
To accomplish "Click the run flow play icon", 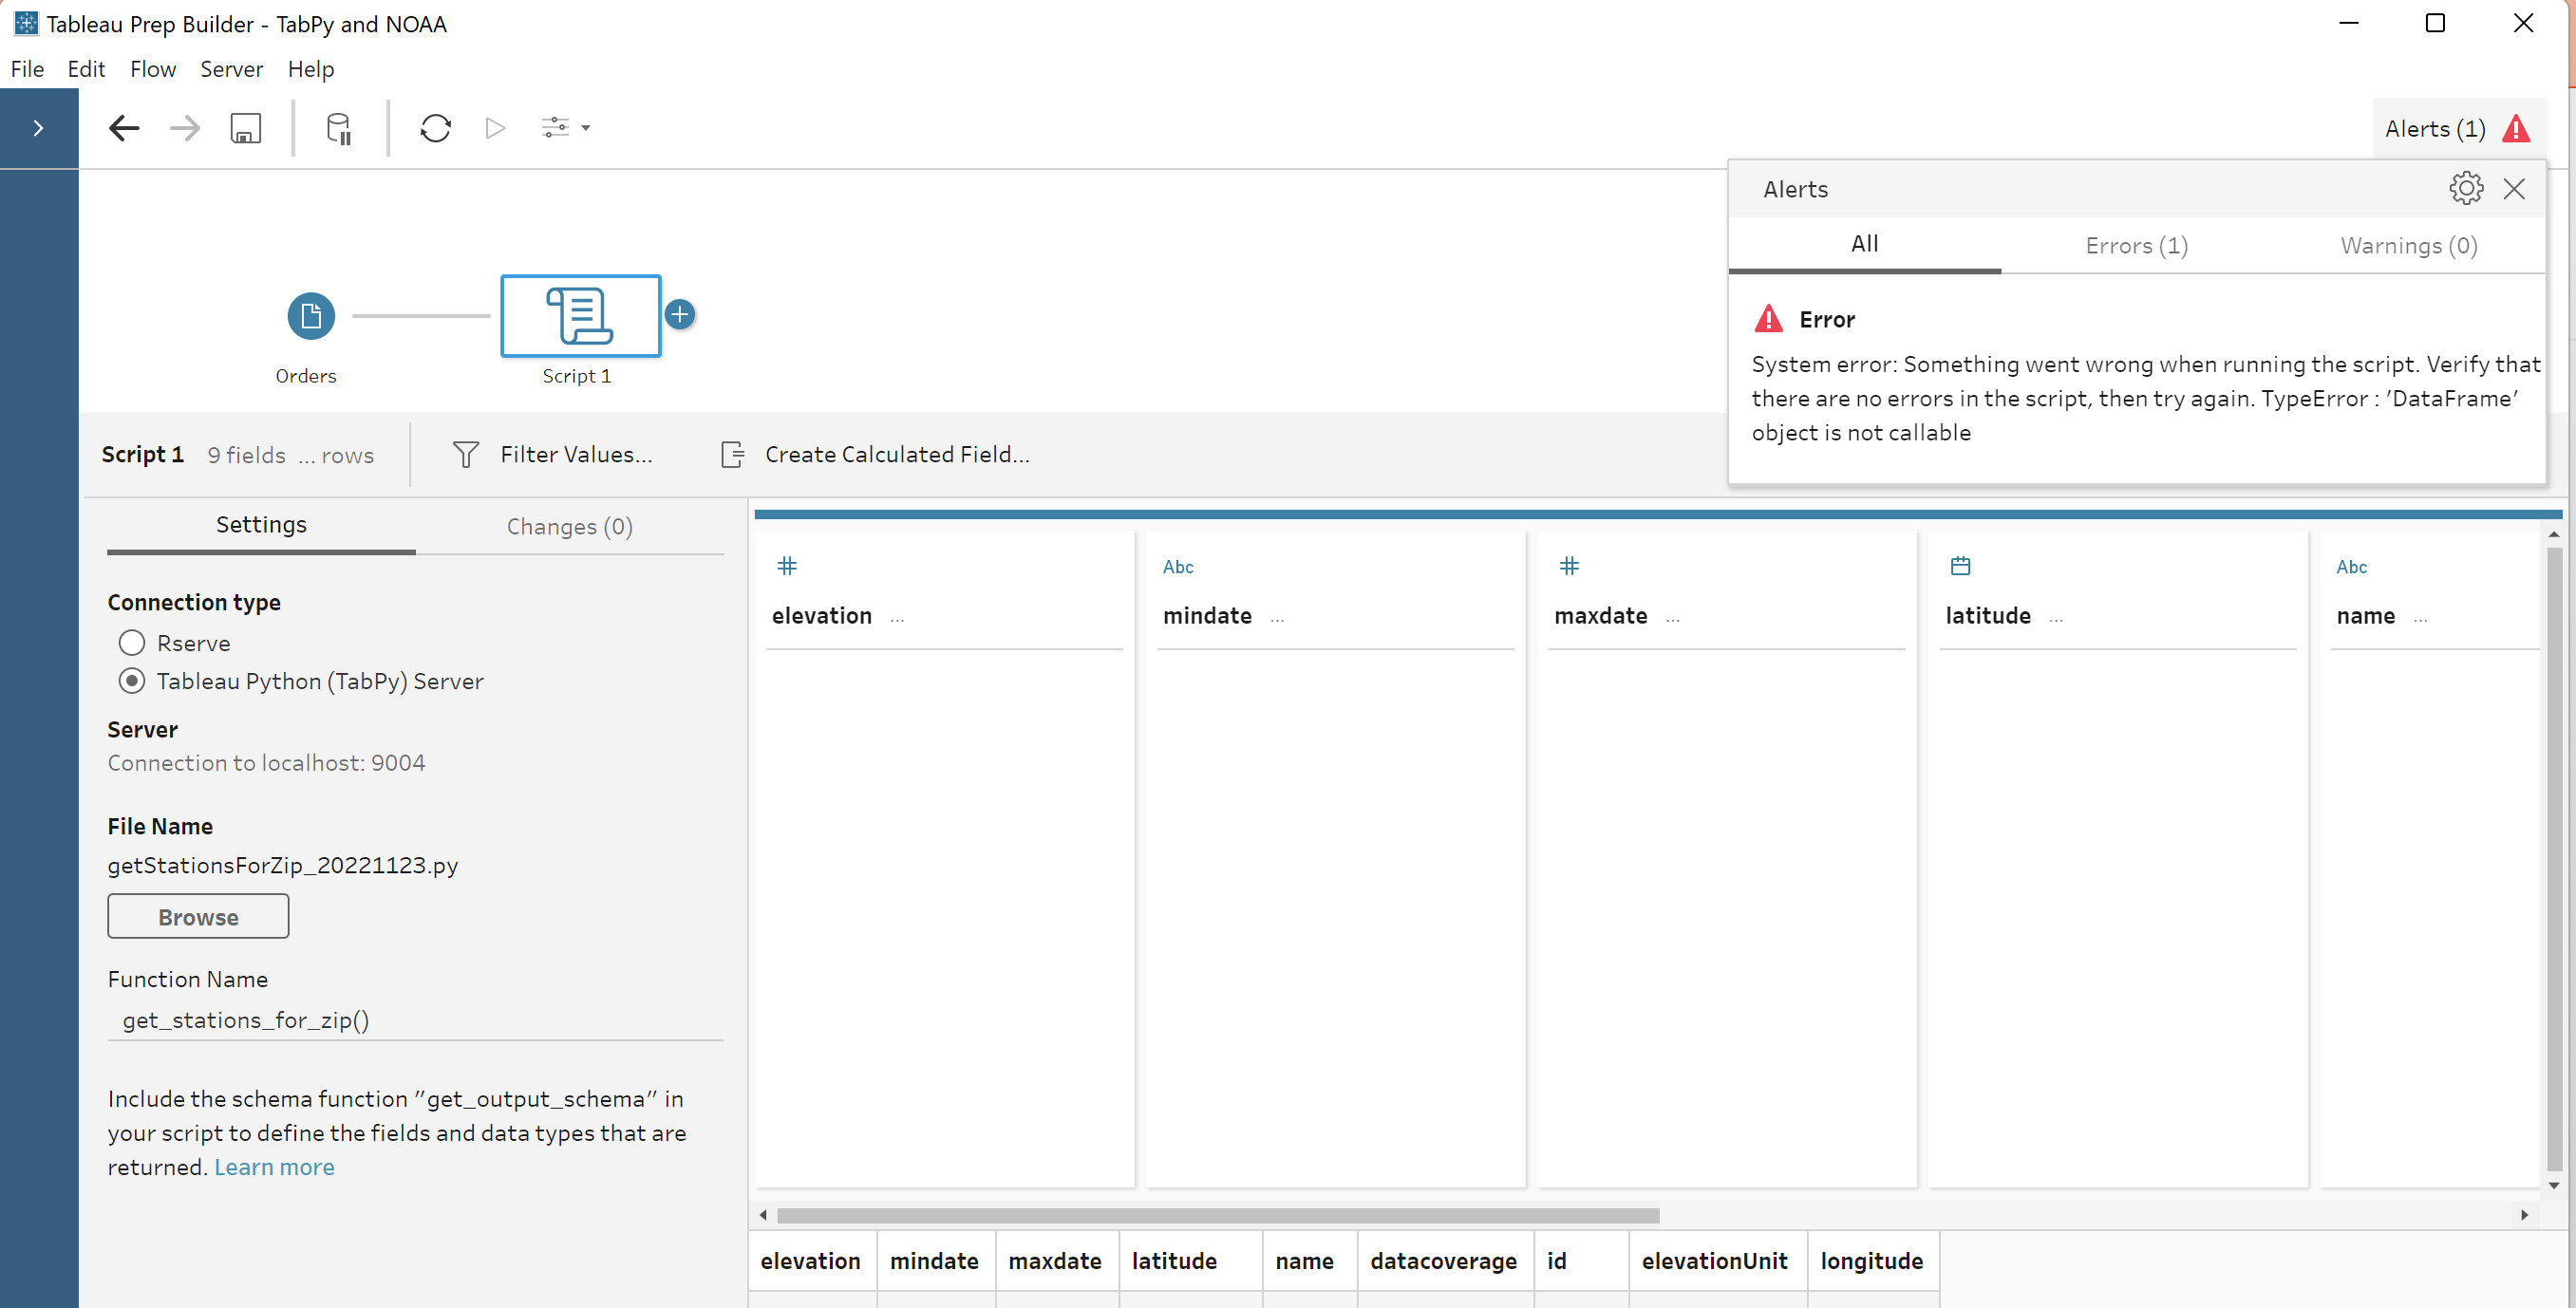I will (495, 128).
